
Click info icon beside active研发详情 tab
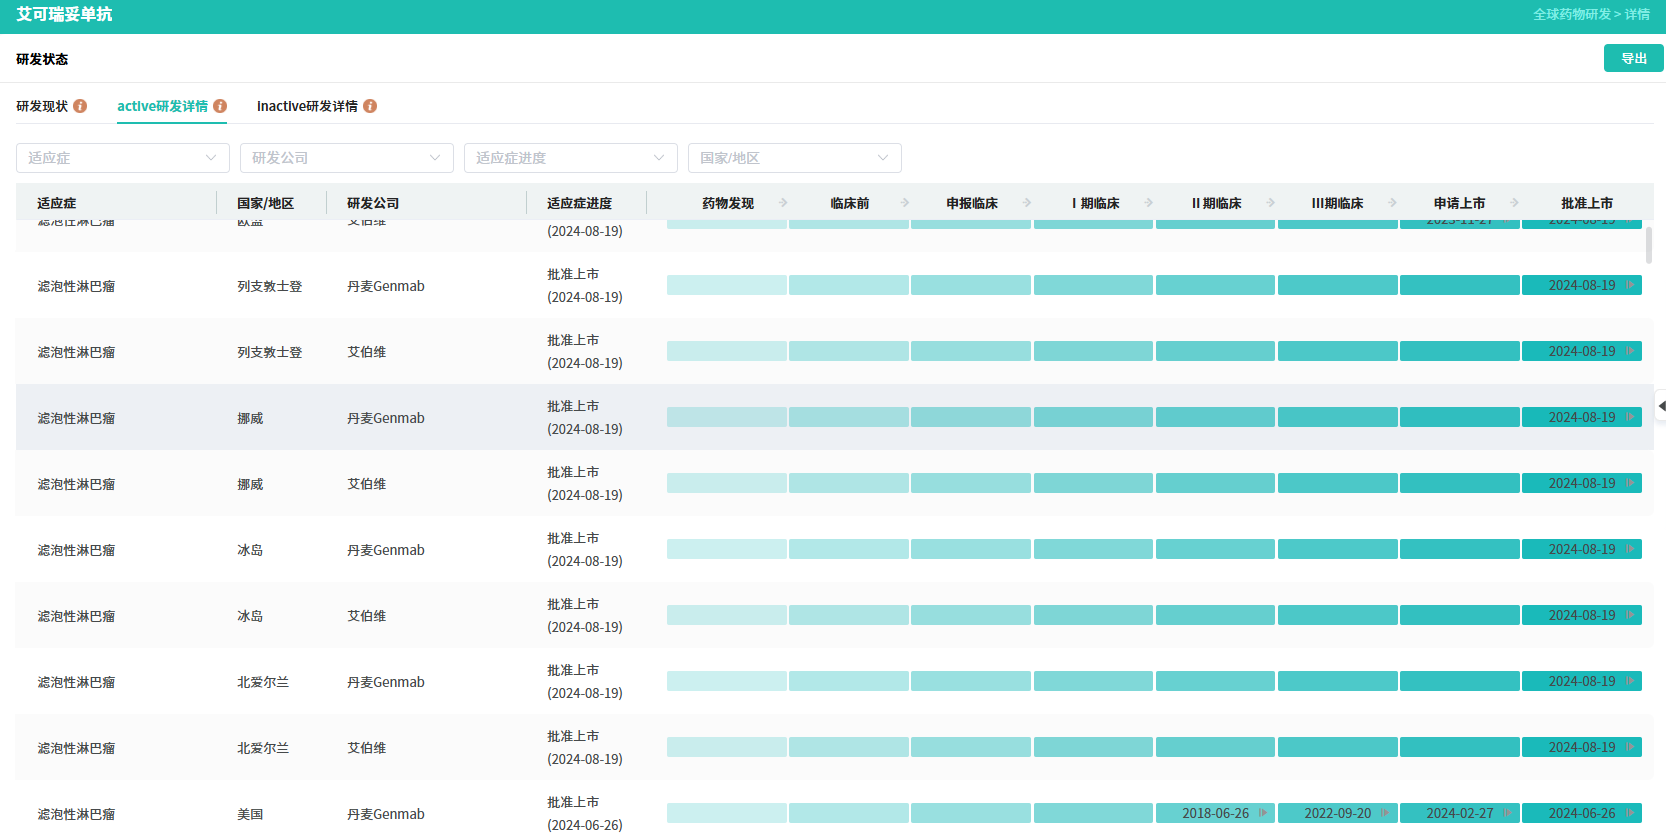click(220, 106)
